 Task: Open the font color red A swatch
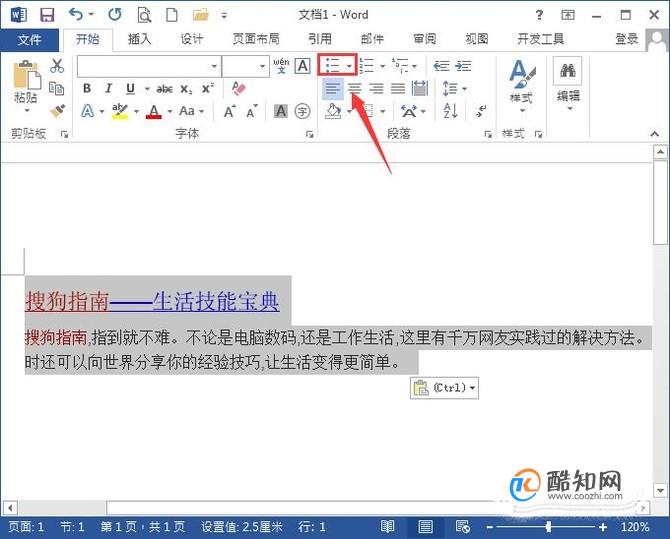click(154, 112)
